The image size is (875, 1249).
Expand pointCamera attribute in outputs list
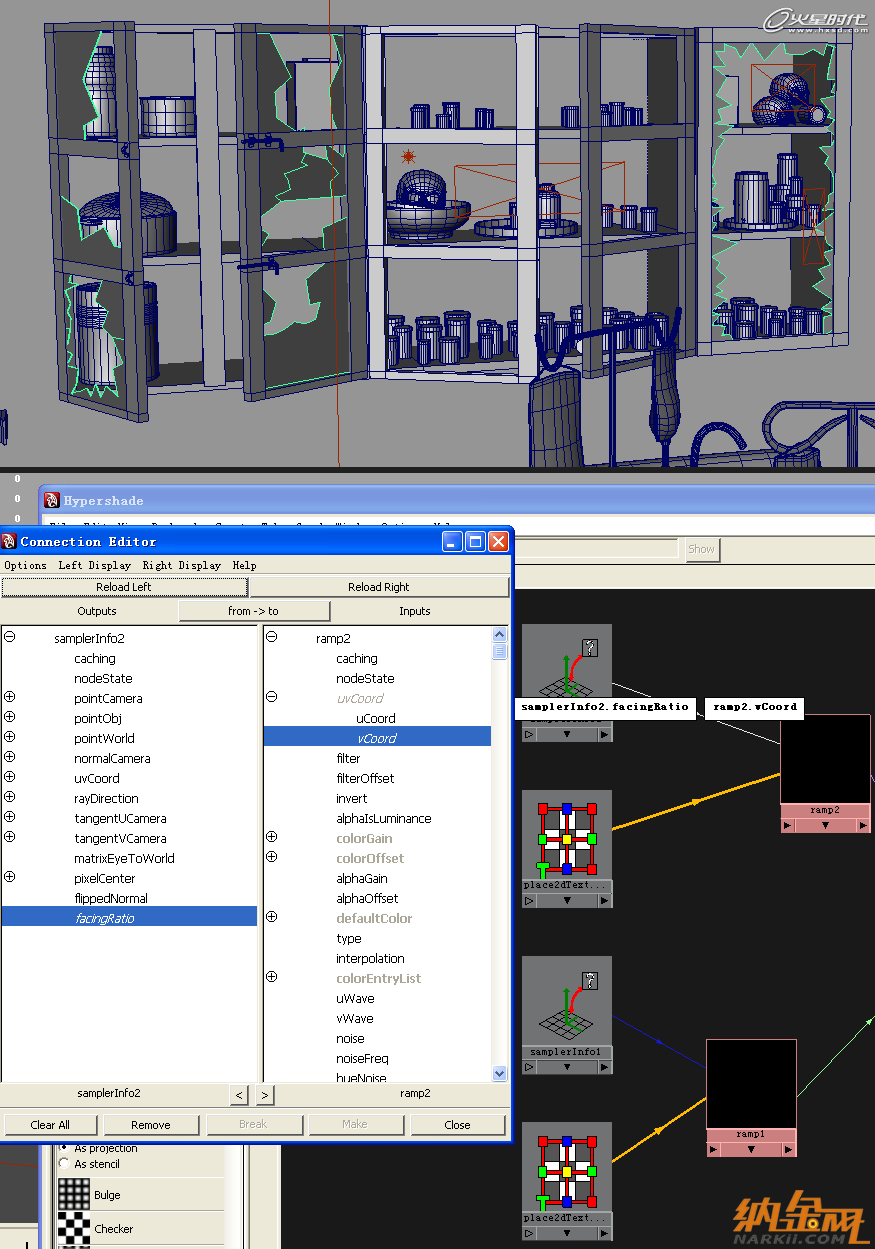pos(10,697)
